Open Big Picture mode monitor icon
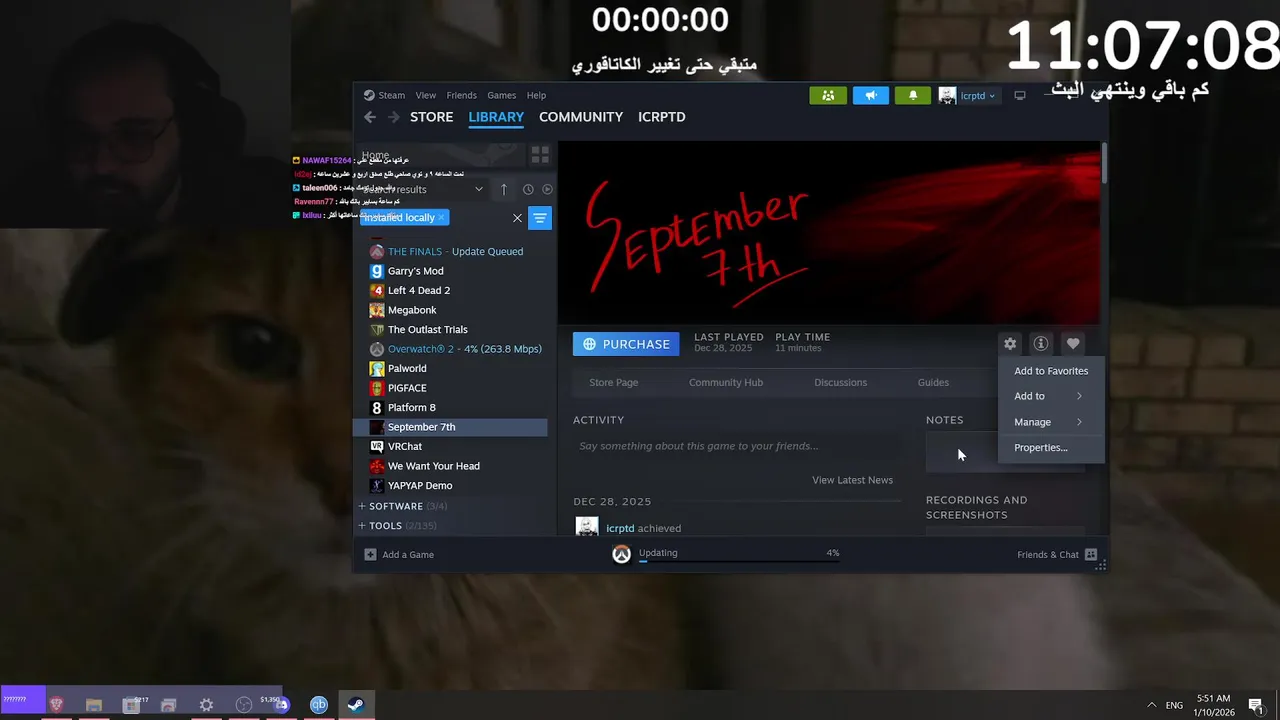This screenshot has width=1280, height=720. [1020, 95]
